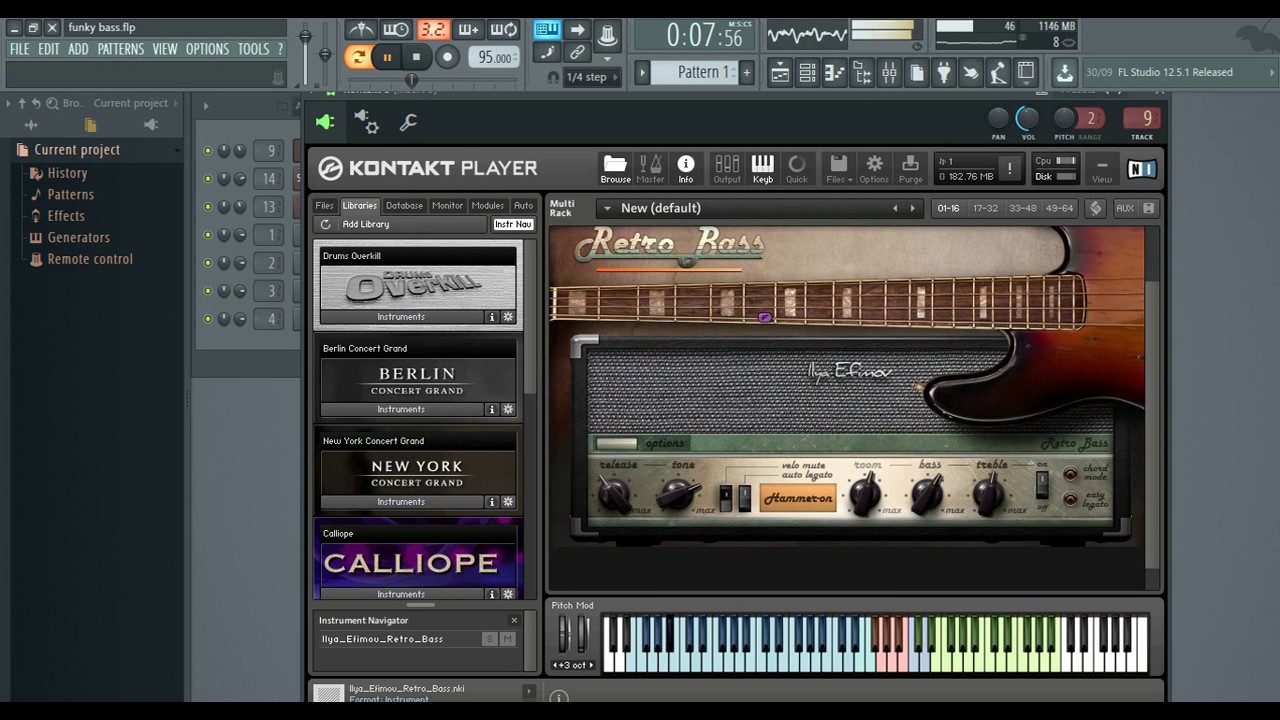1280x720 pixels.
Task: Show the Kontakt Info pane
Action: pyautogui.click(x=686, y=168)
